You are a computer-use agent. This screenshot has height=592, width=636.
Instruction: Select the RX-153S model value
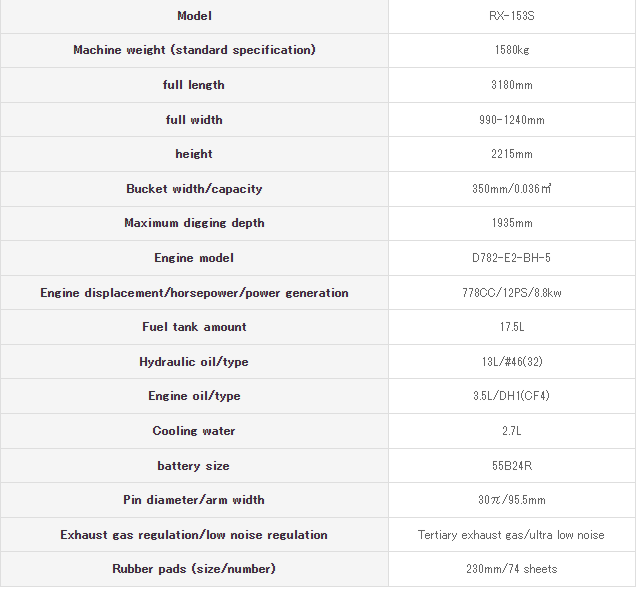pos(511,16)
